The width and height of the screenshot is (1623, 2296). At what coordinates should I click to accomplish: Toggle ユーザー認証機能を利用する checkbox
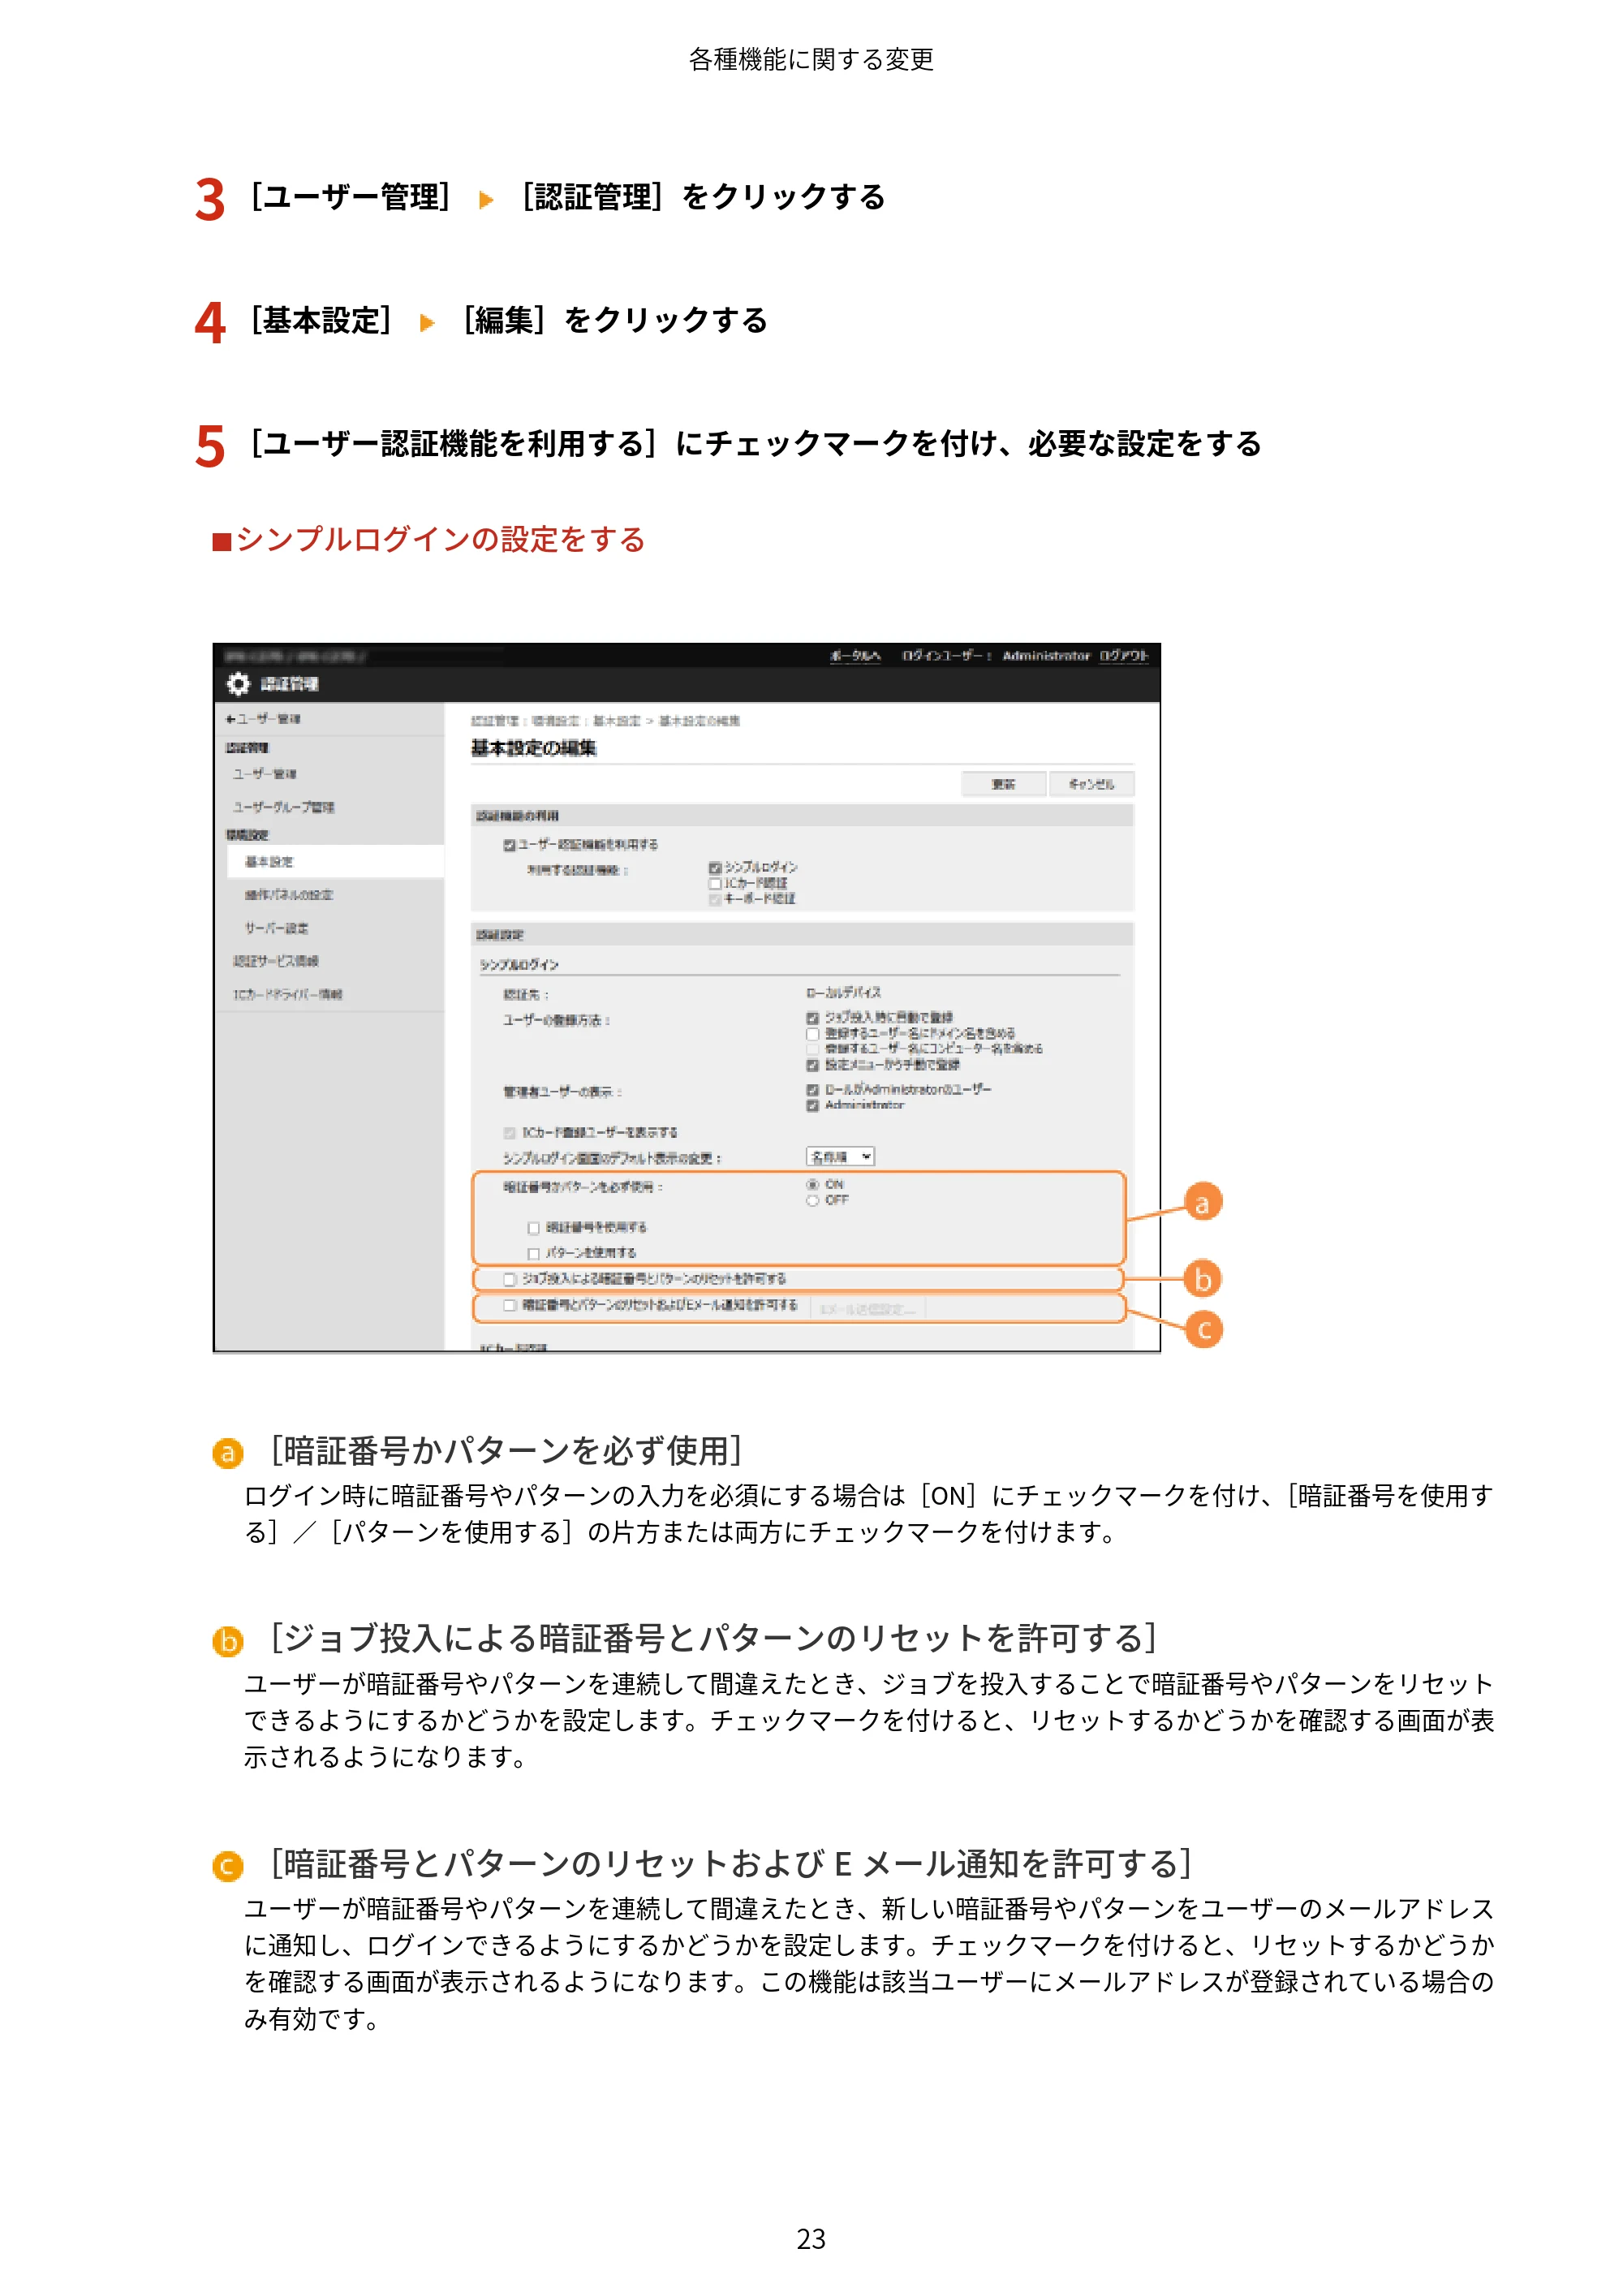[509, 845]
